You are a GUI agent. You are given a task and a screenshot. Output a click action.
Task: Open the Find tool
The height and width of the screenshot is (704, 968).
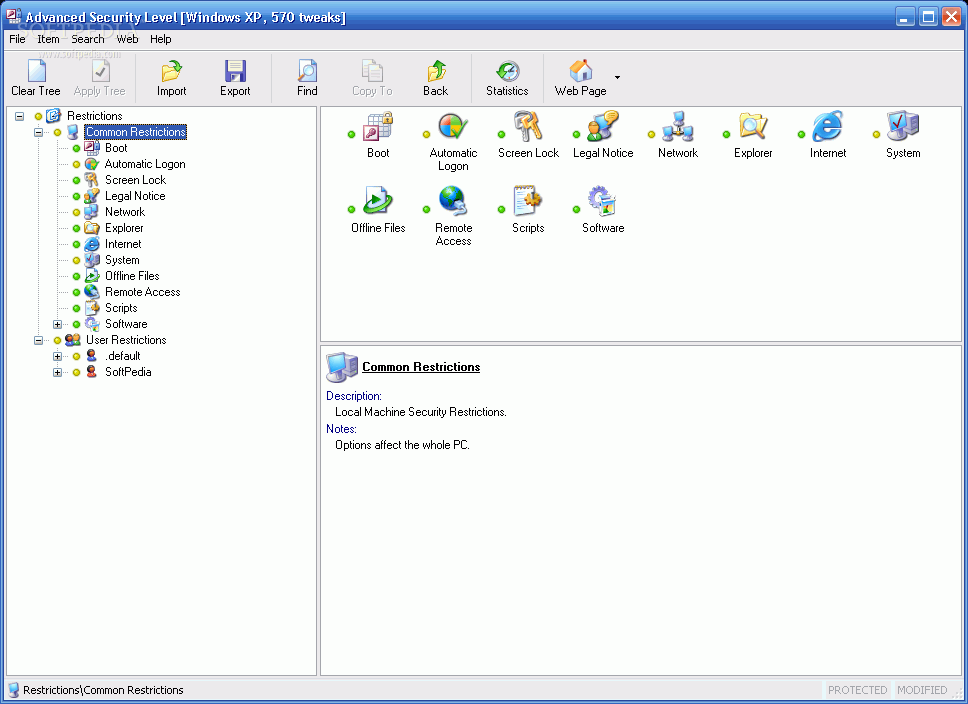pyautogui.click(x=307, y=78)
